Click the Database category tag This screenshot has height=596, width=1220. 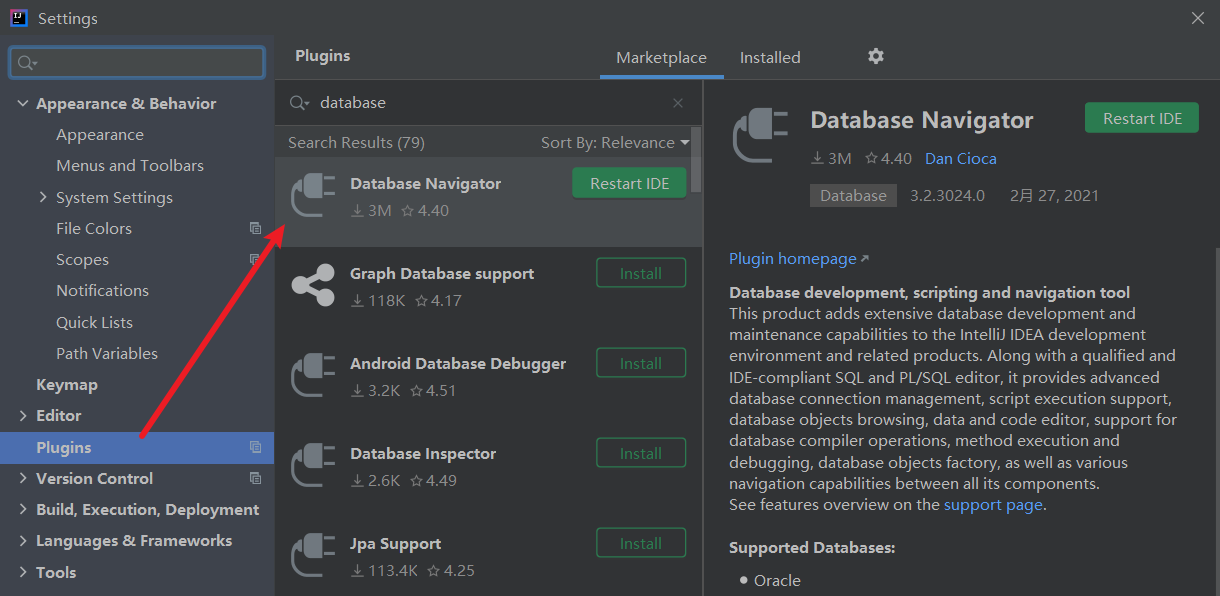pyautogui.click(x=853, y=195)
